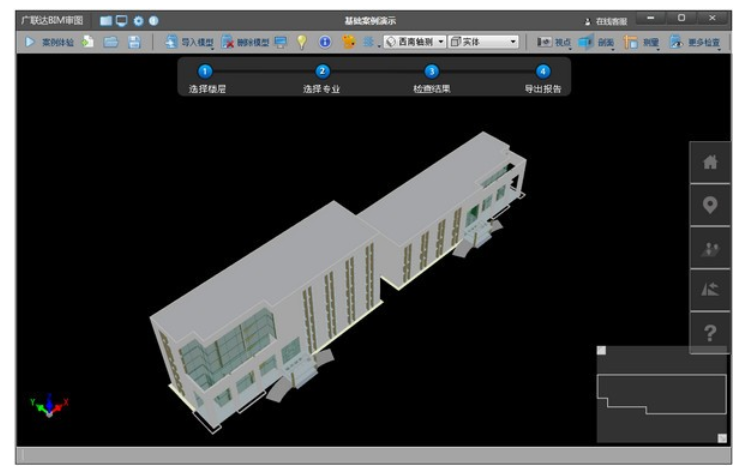Image resolution: width=741 pixels, height=469 pixels.
Task: Click the folder icon in the title bar
Action: 106,21
